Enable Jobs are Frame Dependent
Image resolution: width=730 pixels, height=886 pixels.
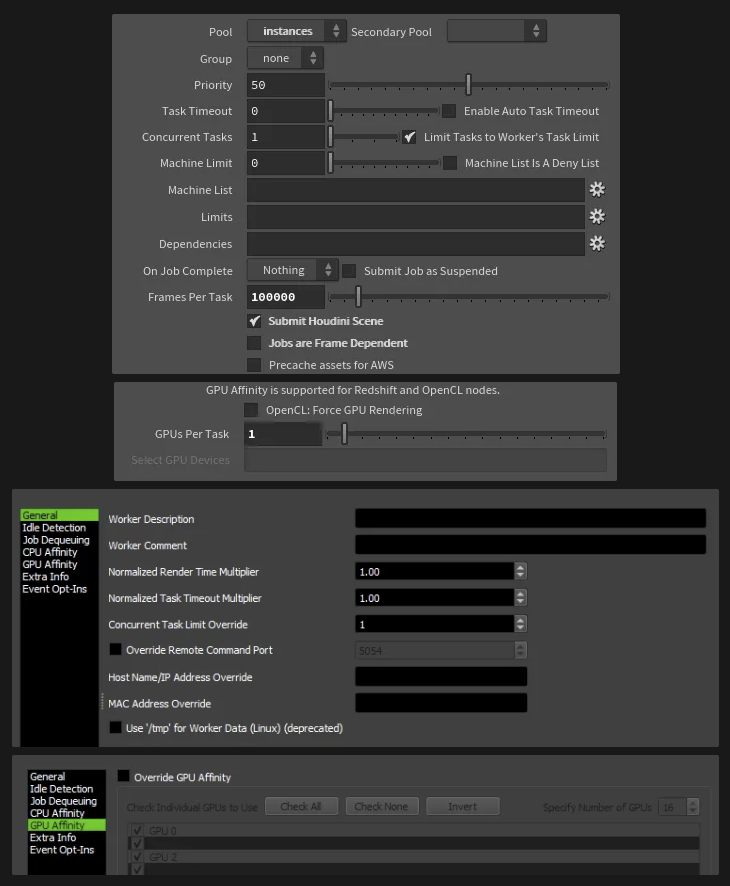[x=254, y=343]
